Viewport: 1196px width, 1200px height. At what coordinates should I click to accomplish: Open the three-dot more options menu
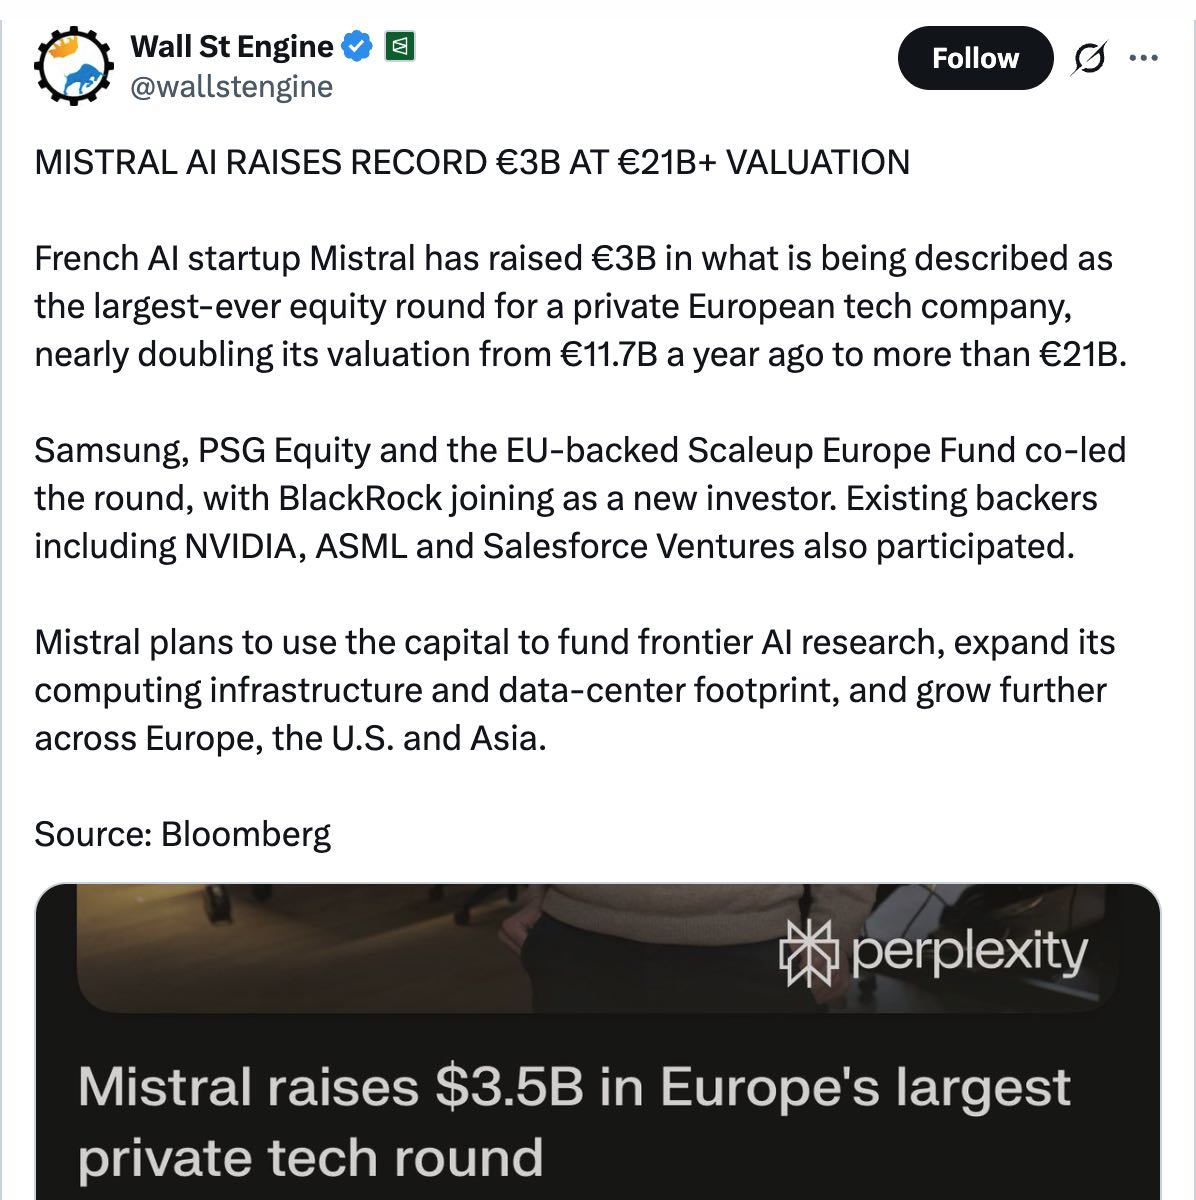tap(1142, 58)
